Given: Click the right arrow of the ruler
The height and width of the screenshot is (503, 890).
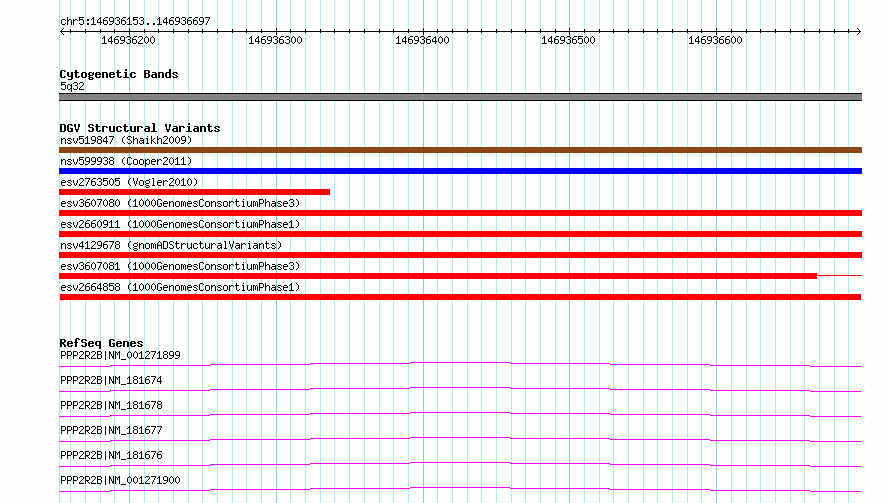Looking at the screenshot, I should click(858, 31).
